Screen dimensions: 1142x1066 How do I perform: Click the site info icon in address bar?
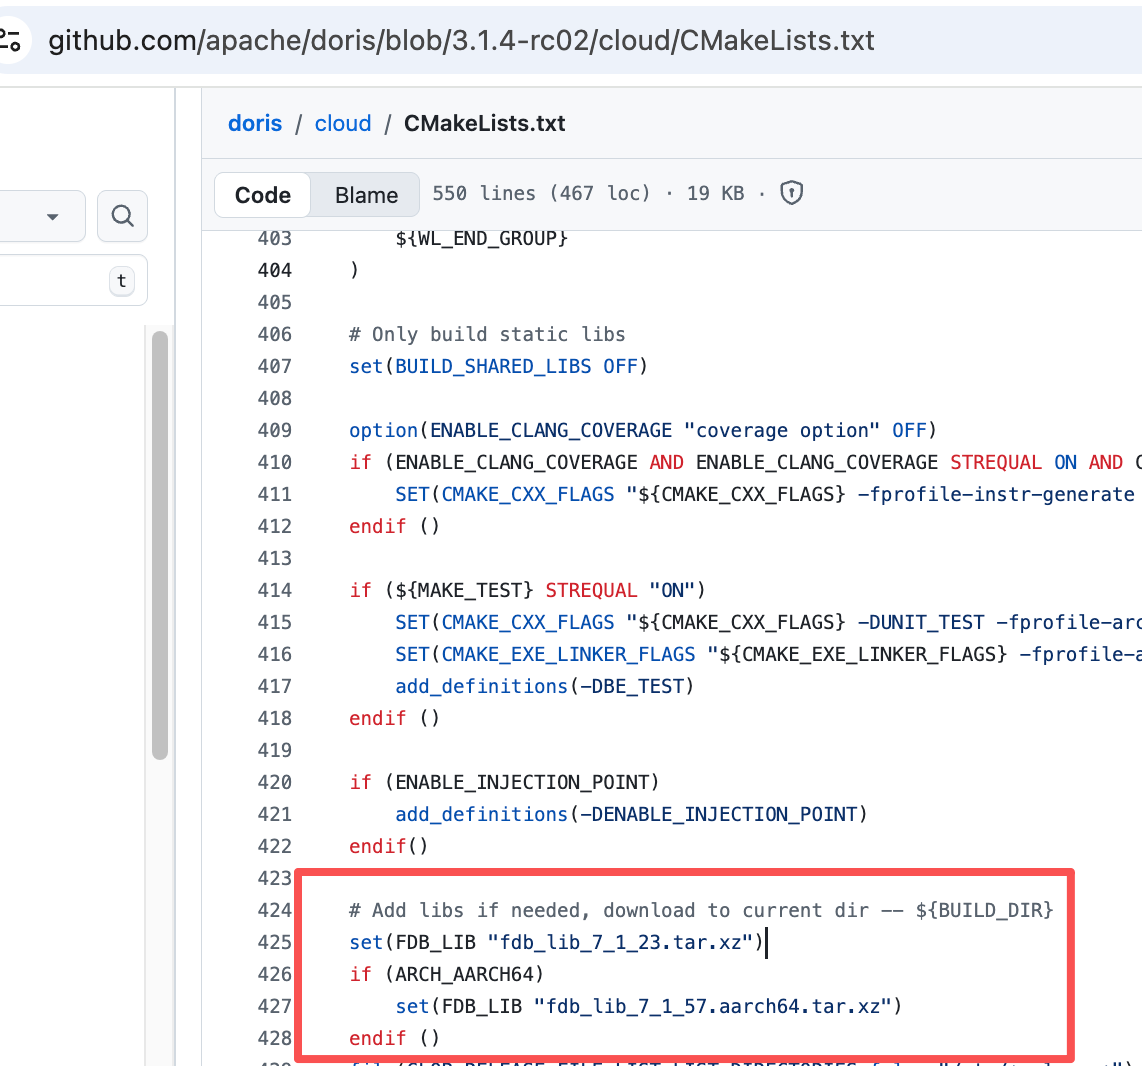click(10, 40)
